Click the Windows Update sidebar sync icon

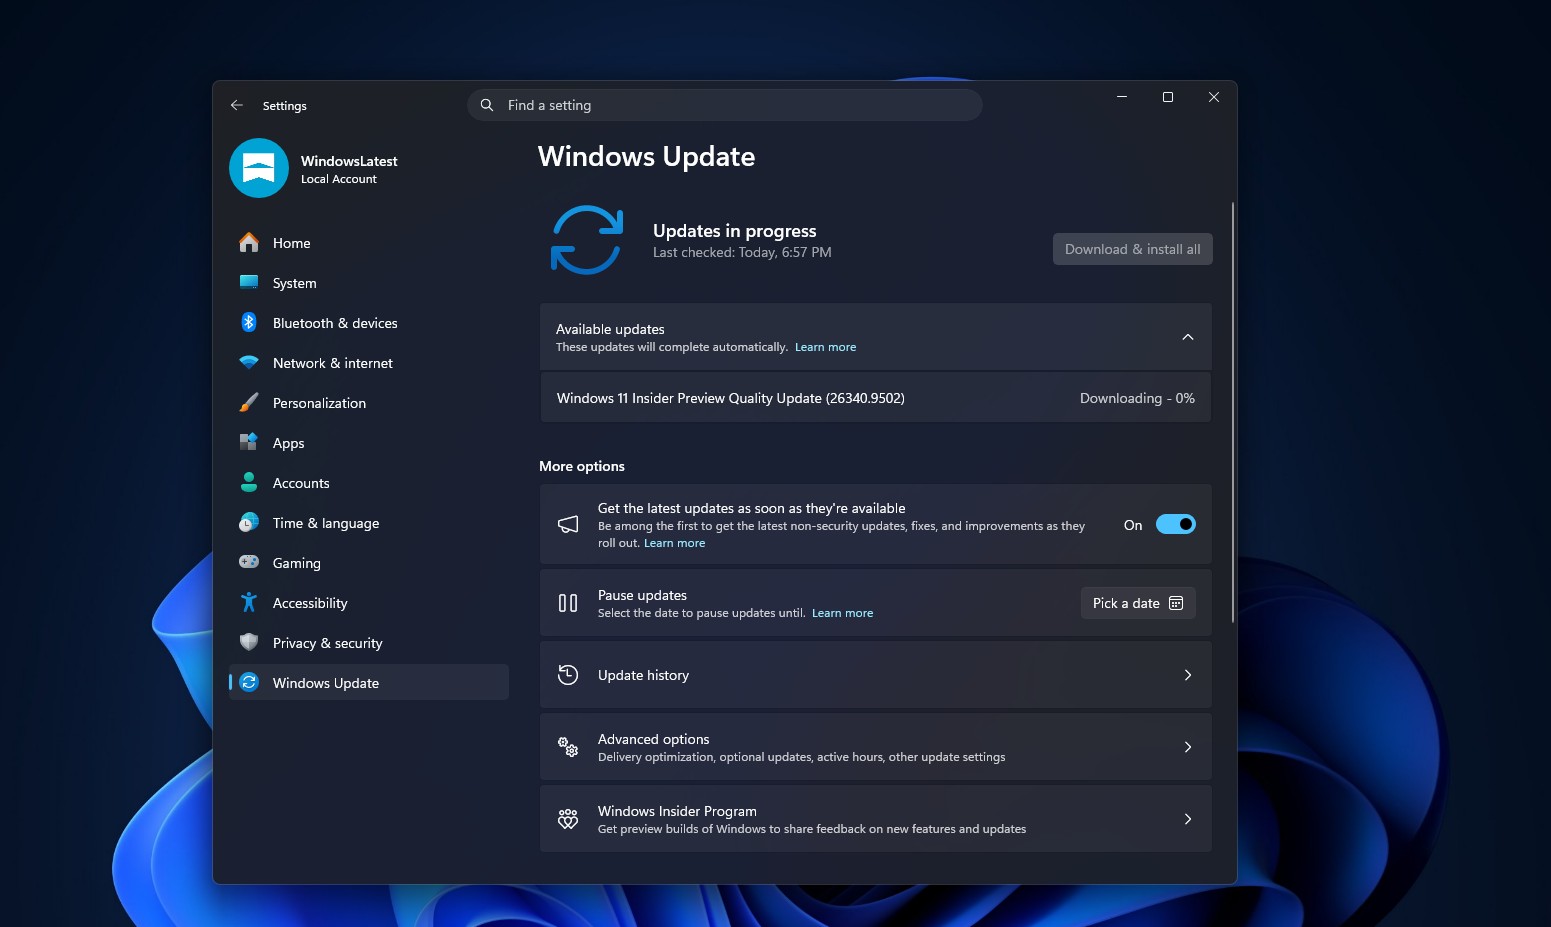(249, 683)
